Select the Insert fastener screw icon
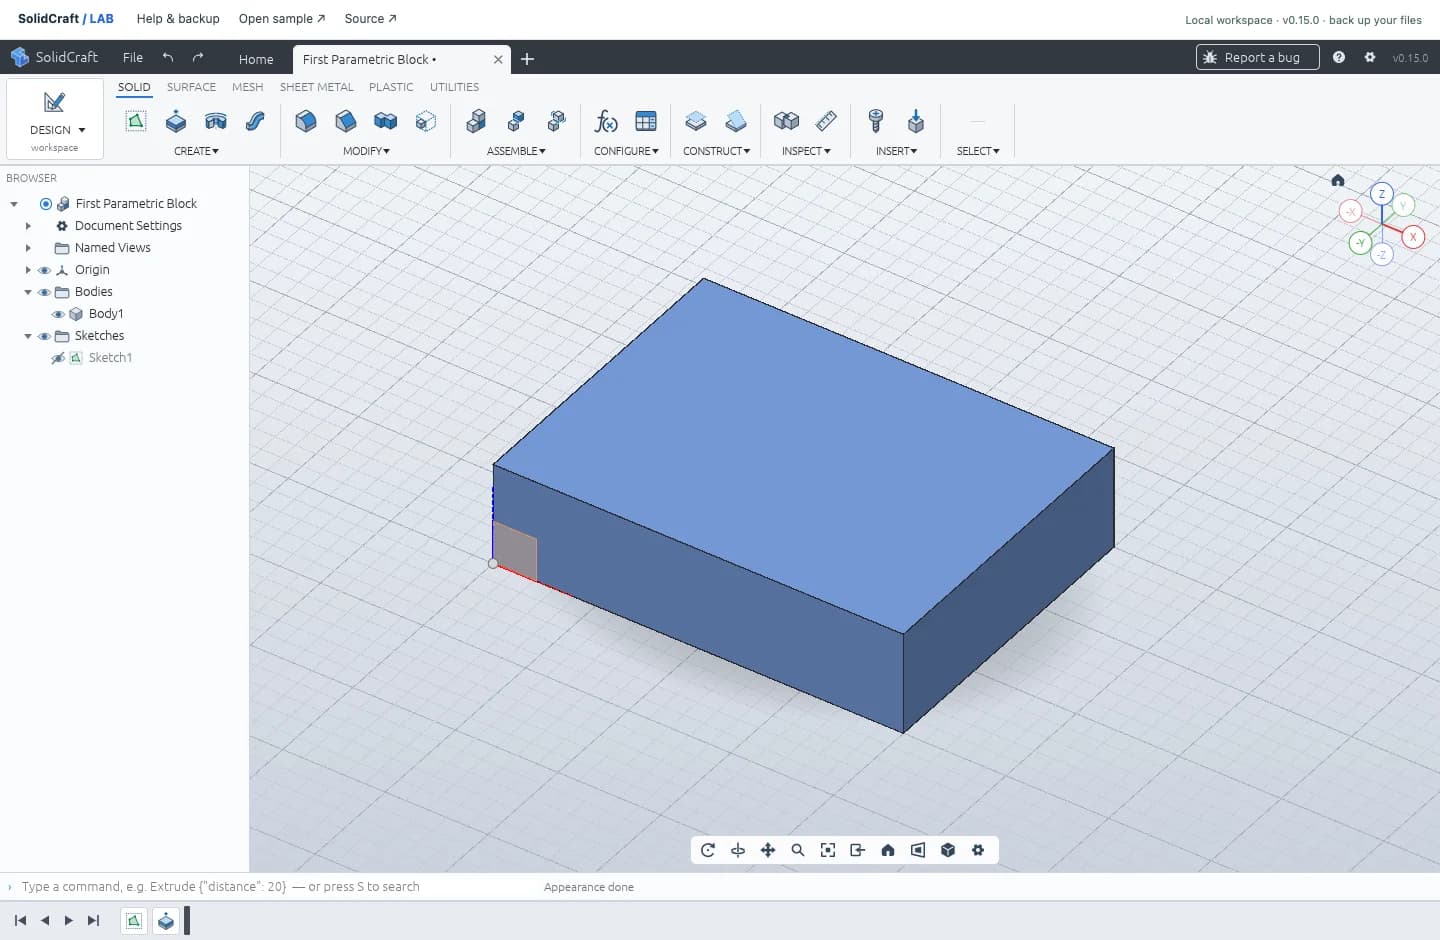Image resolution: width=1440 pixels, height=940 pixels. [x=876, y=121]
